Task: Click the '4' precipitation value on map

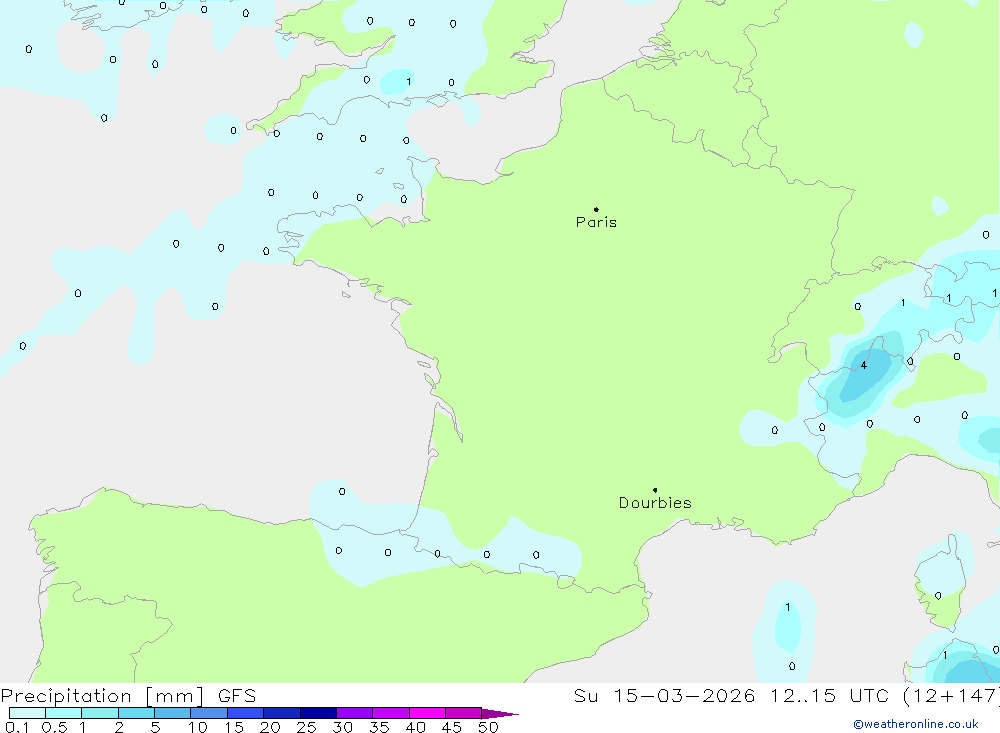Action: (x=864, y=366)
